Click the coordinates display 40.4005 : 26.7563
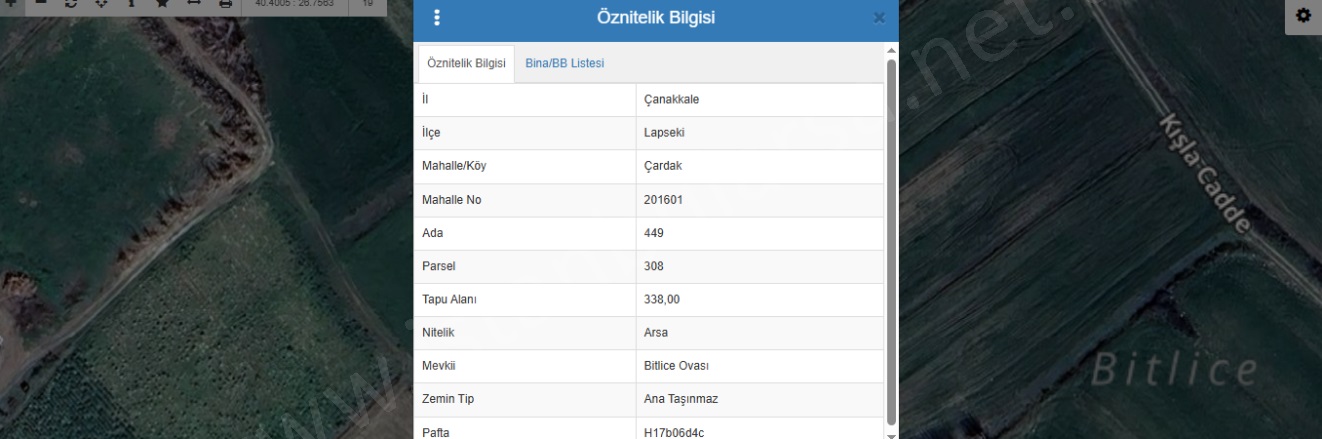 [x=294, y=4]
